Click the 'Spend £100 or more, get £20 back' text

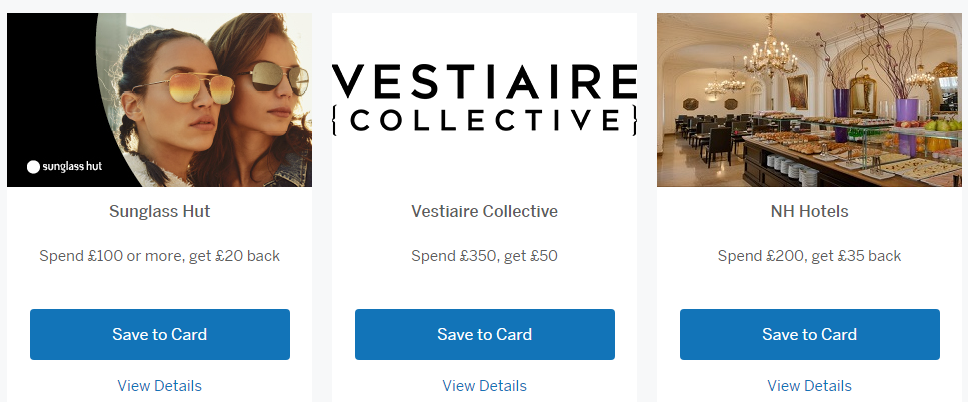point(160,256)
